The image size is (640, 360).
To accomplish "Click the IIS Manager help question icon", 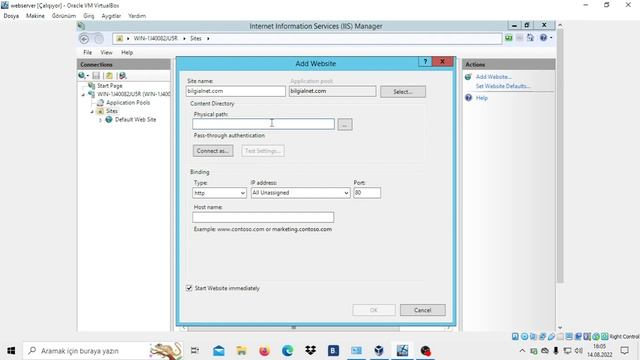I will point(543,38).
